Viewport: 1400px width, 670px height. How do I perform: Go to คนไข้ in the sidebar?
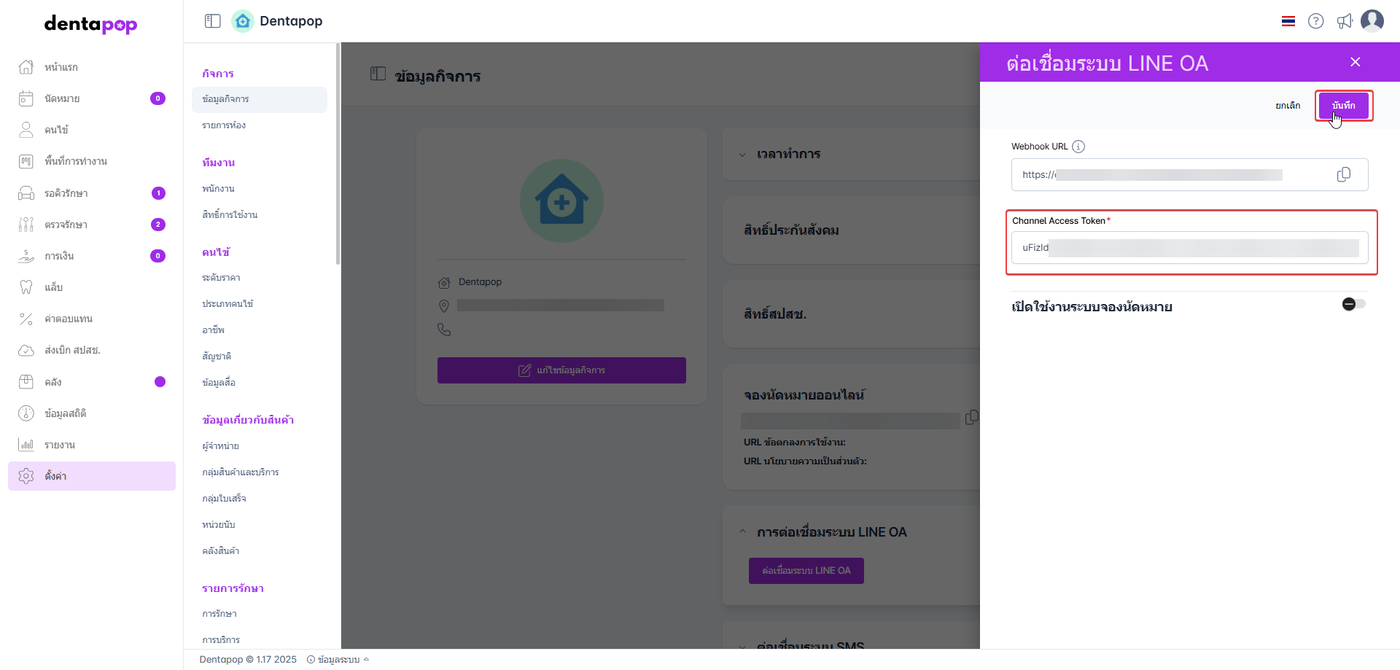click(x=56, y=130)
